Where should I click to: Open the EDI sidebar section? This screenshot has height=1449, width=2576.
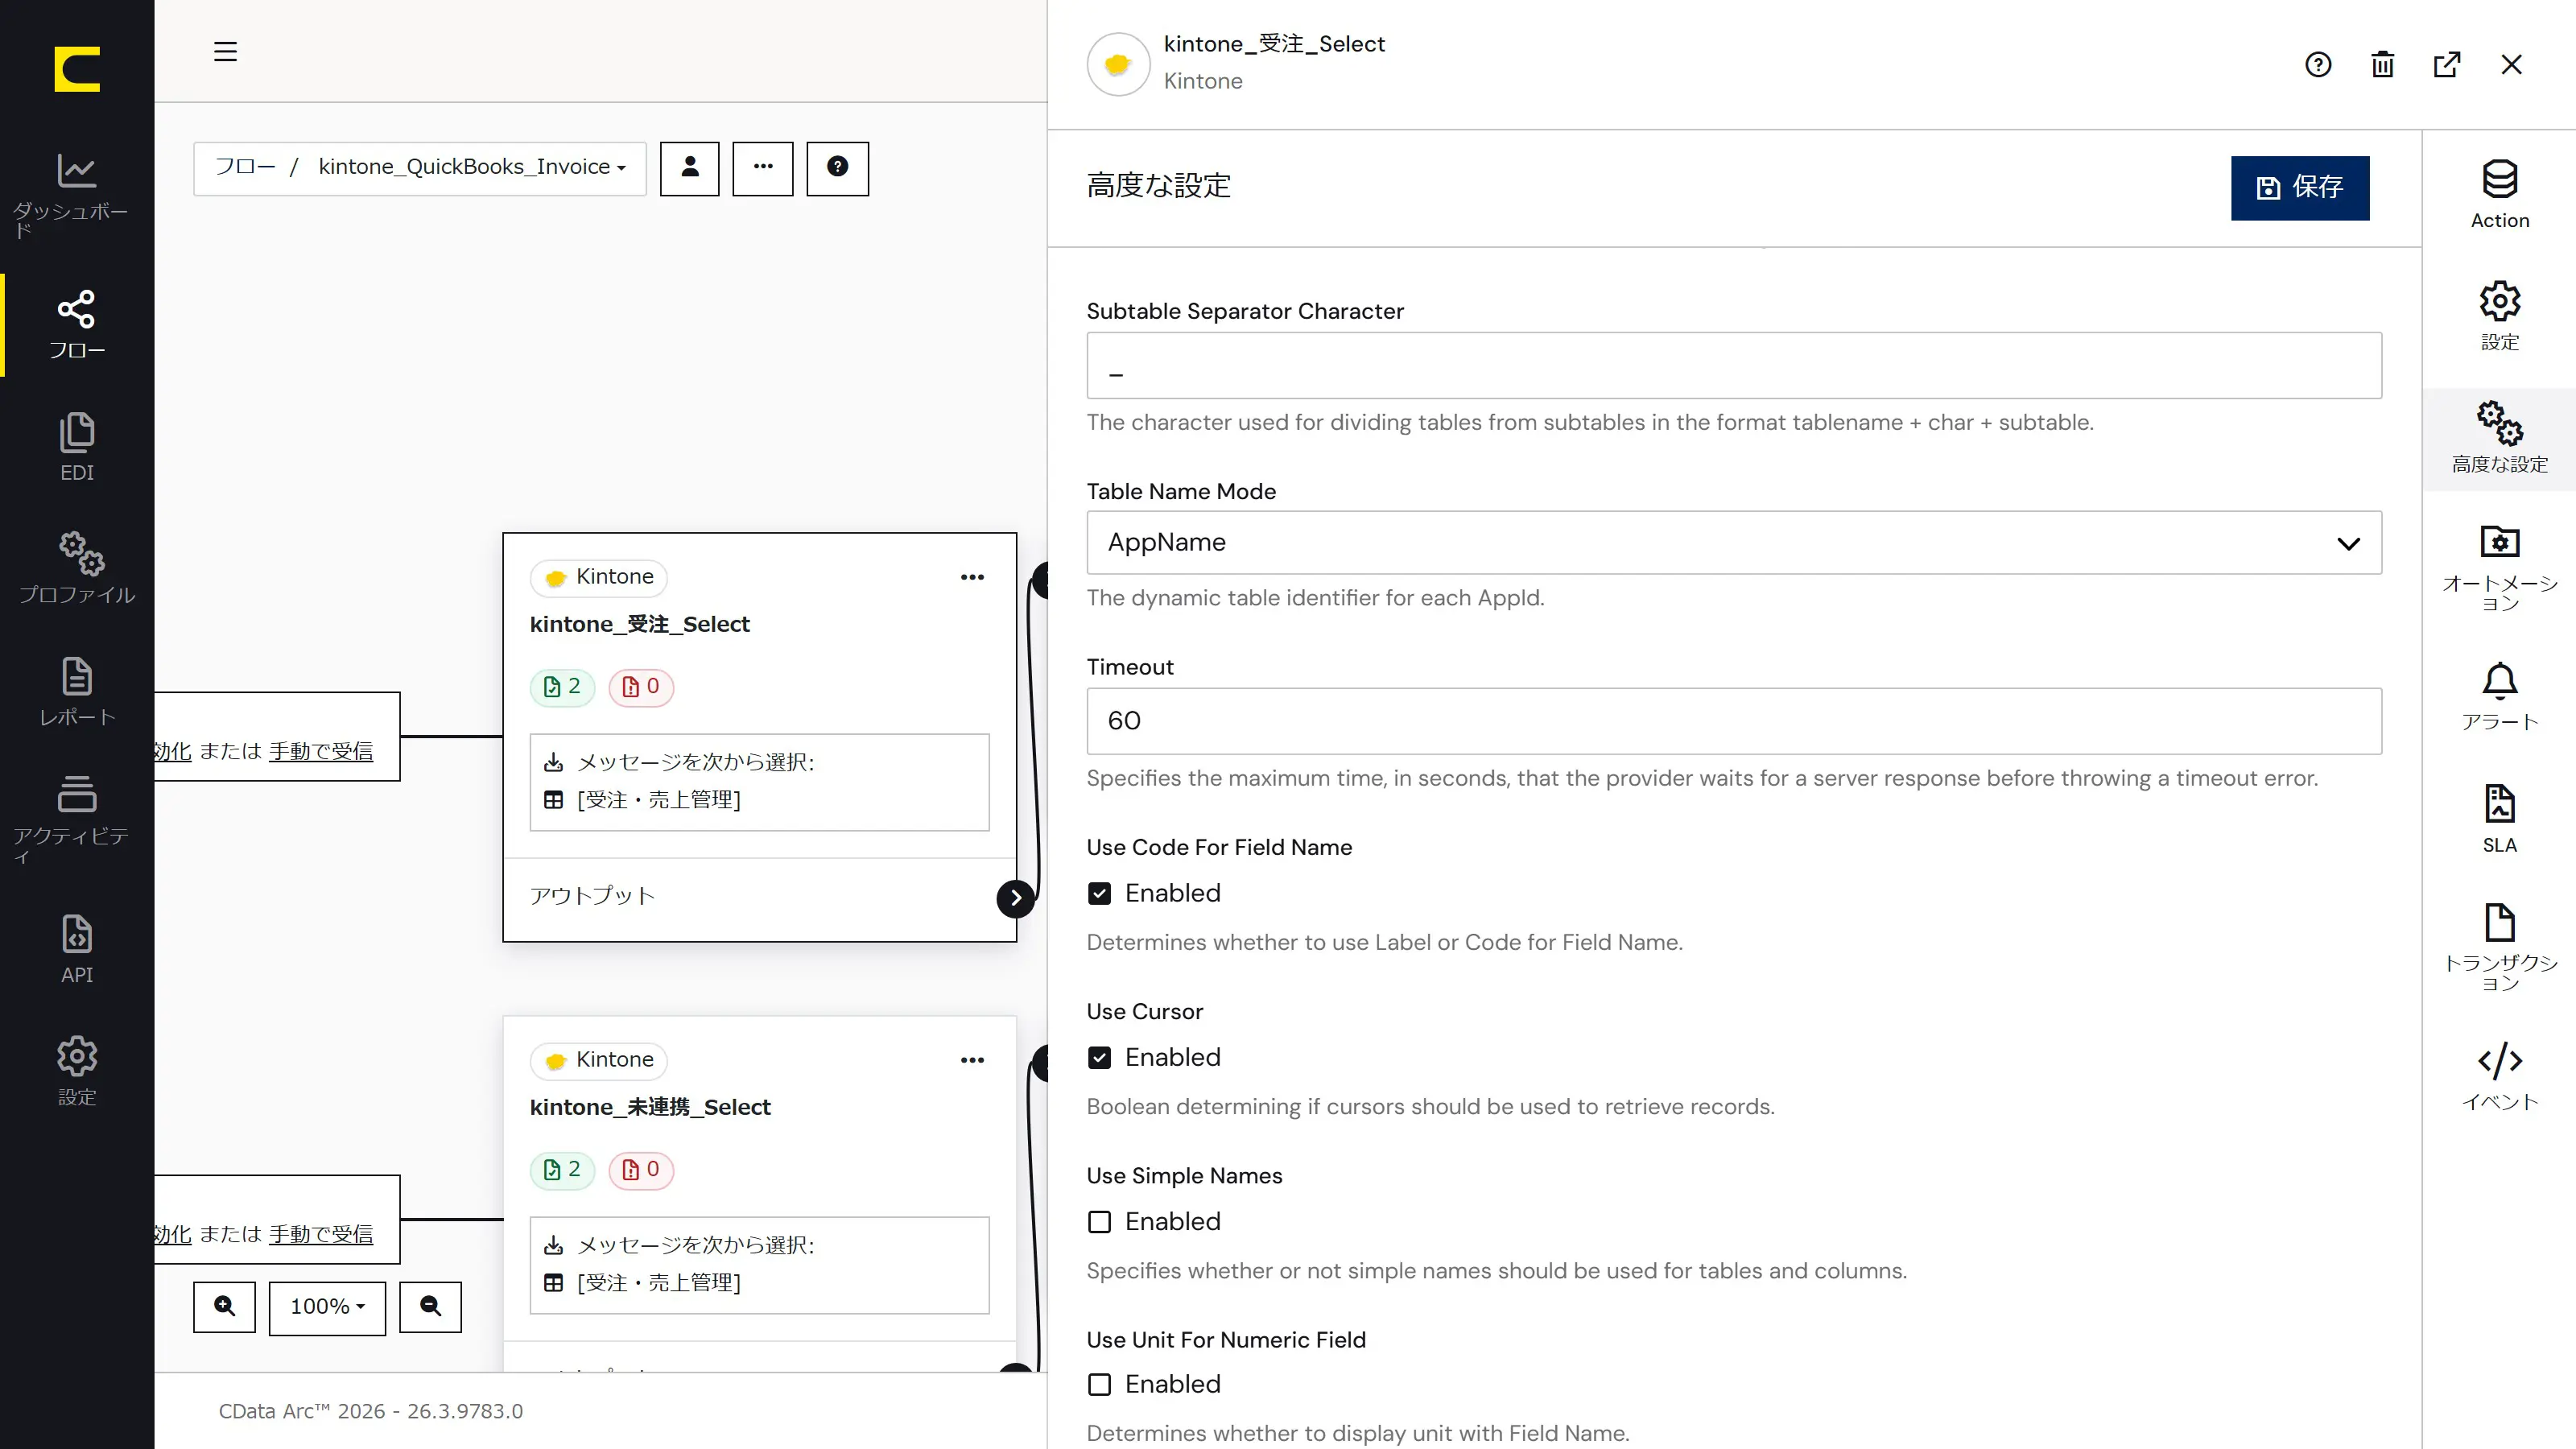(x=77, y=446)
